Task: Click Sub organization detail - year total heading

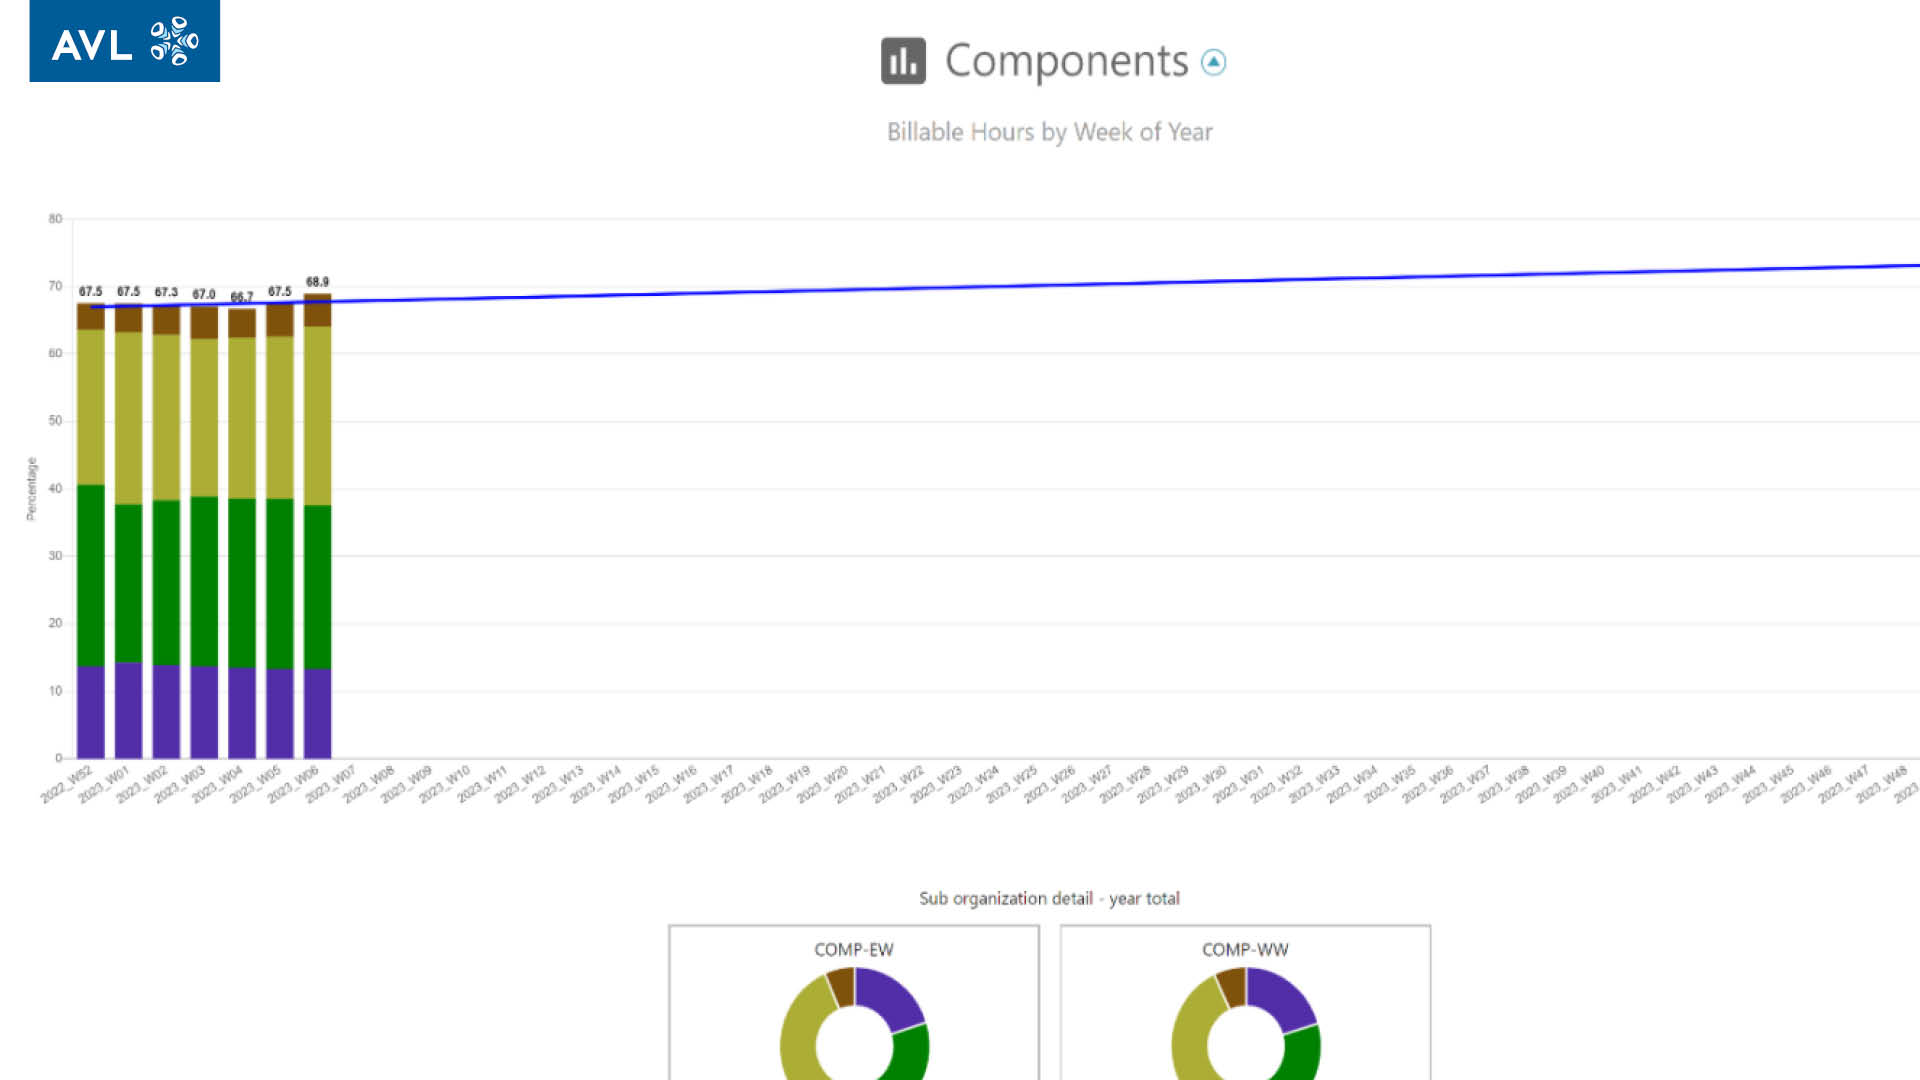Action: 1049,898
